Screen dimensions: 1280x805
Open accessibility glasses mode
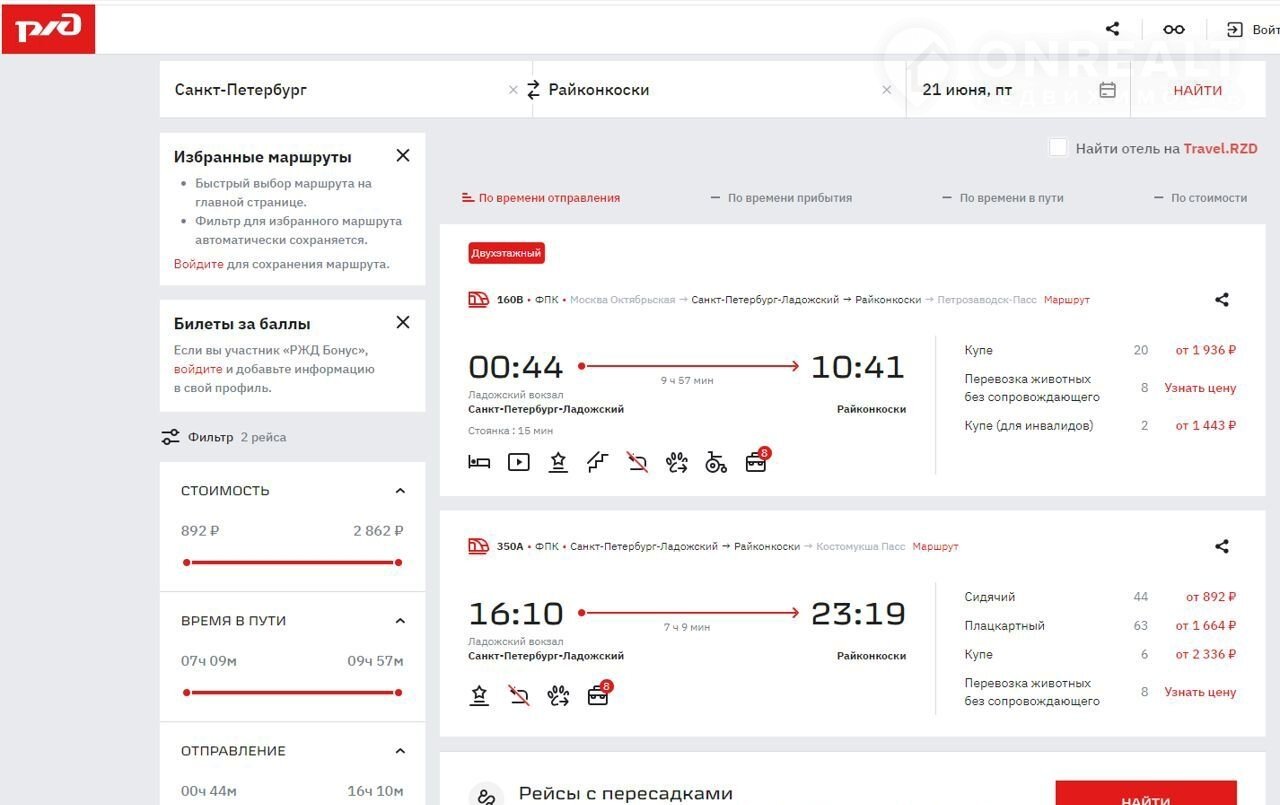[1174, 29]
